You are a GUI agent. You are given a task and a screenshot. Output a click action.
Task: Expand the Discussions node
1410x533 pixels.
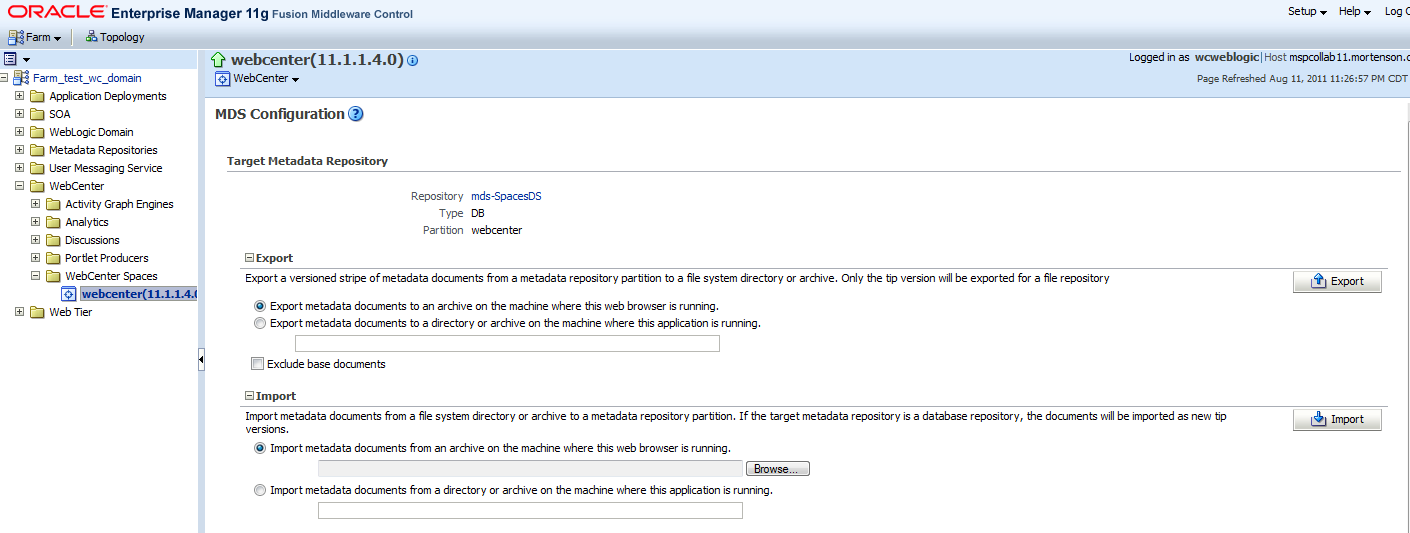coord(35,240)
